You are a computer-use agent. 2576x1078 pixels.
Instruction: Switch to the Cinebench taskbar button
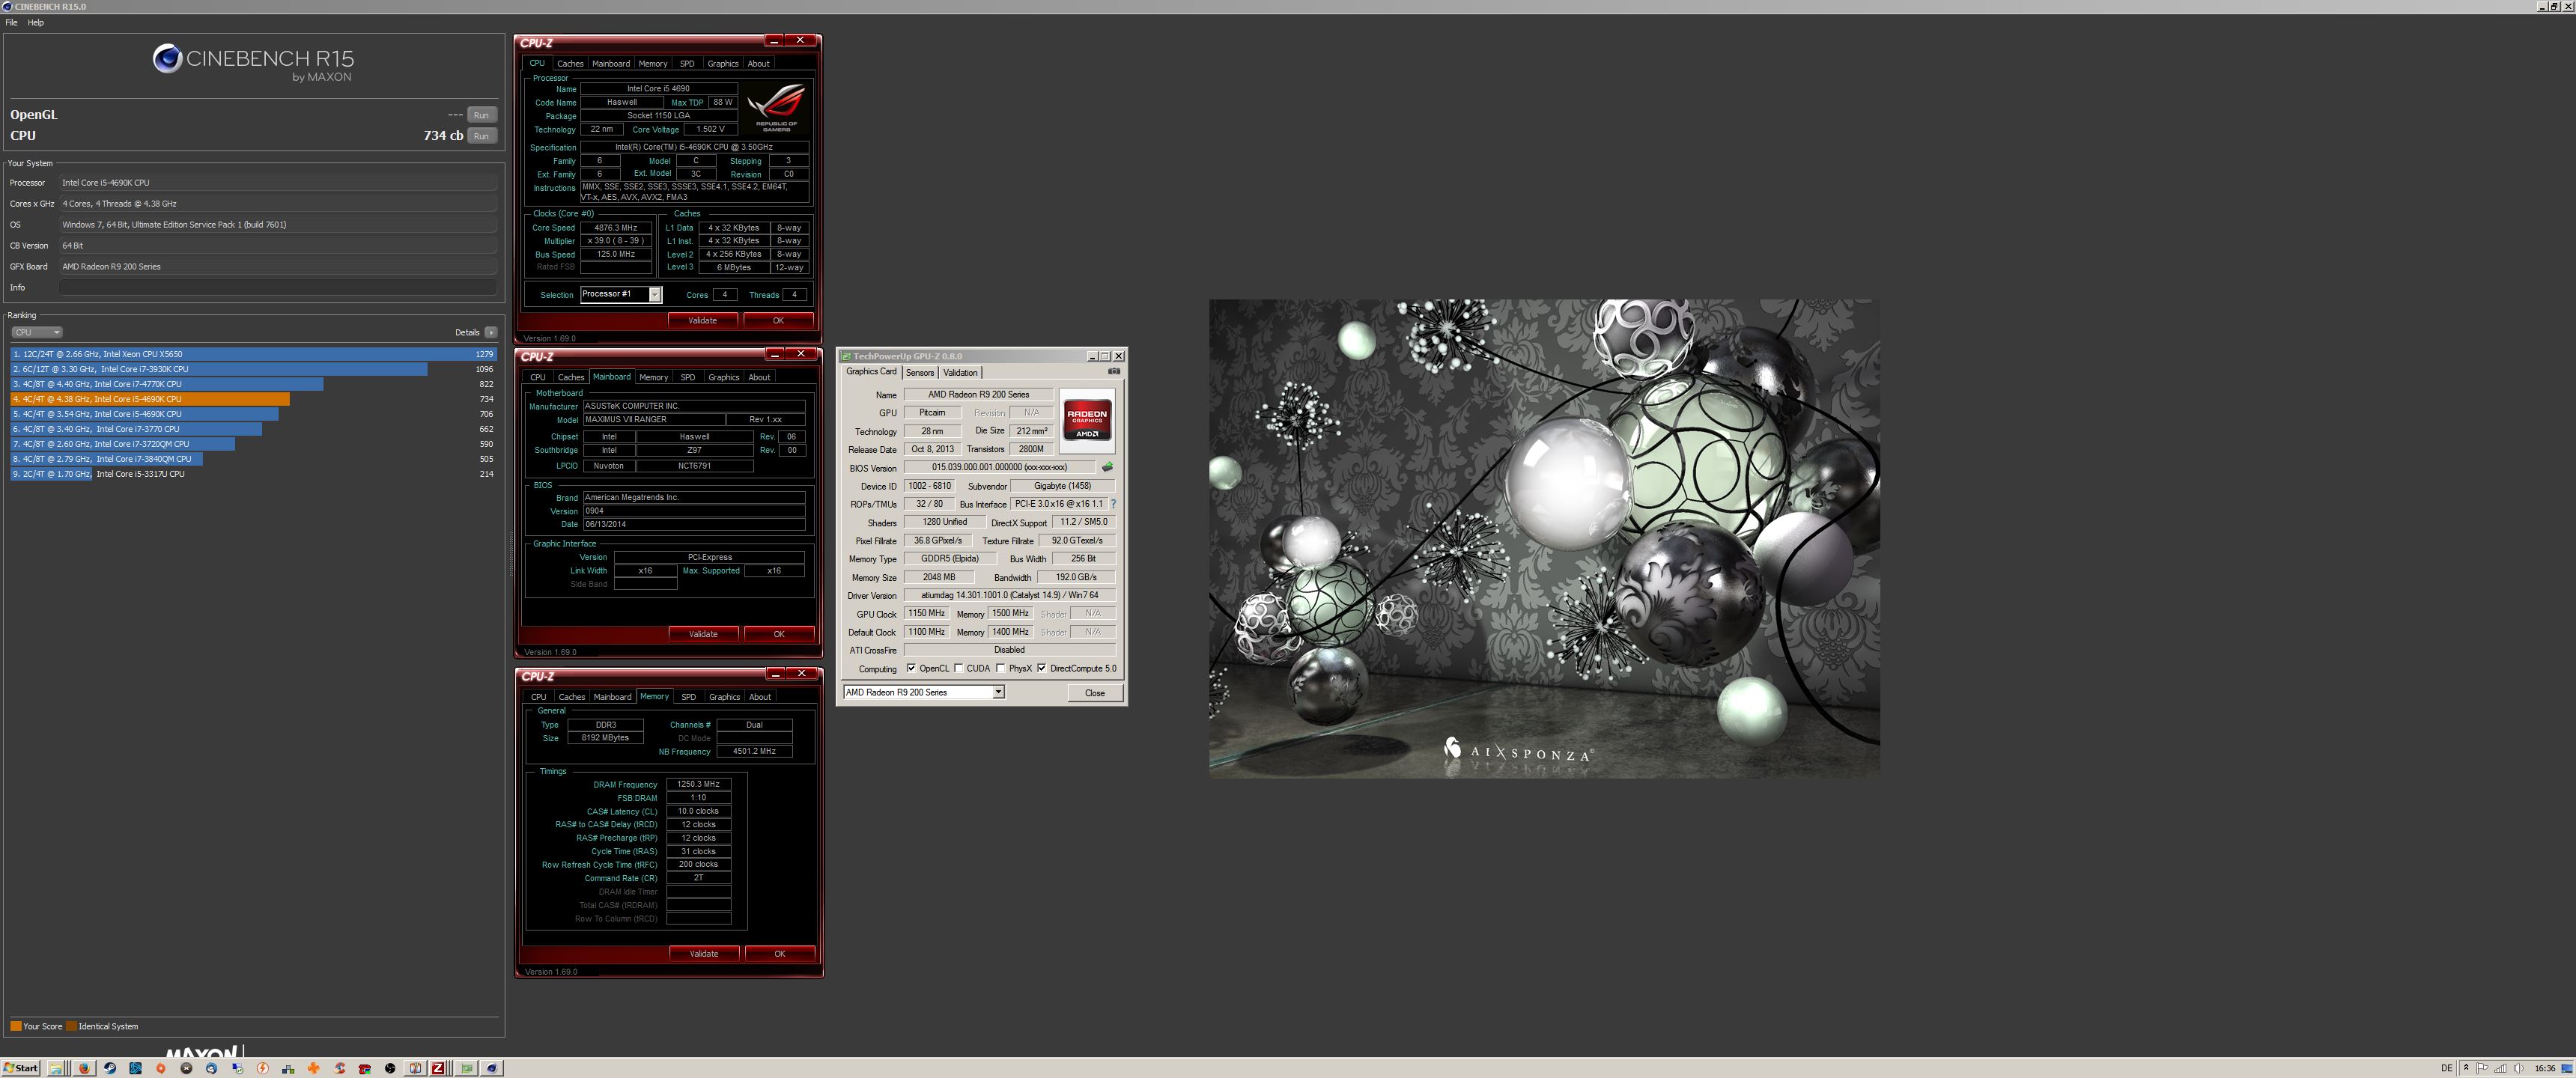[492, 1068]
